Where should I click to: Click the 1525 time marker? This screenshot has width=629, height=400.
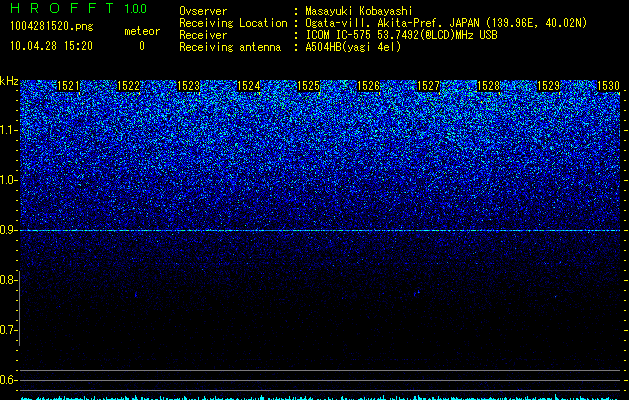coord(308,86)
